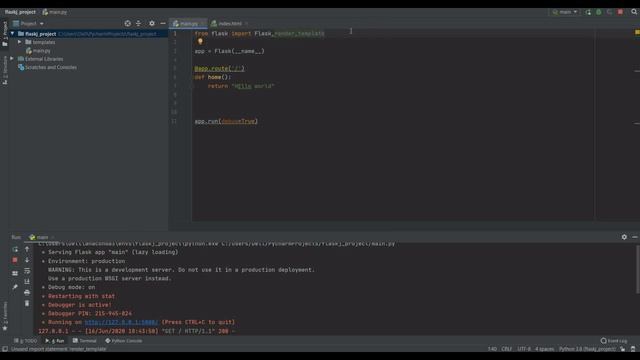Click Collapse All icon in Project panel
The height and width of the screenshot is (360, 640).
click(138, 24)
